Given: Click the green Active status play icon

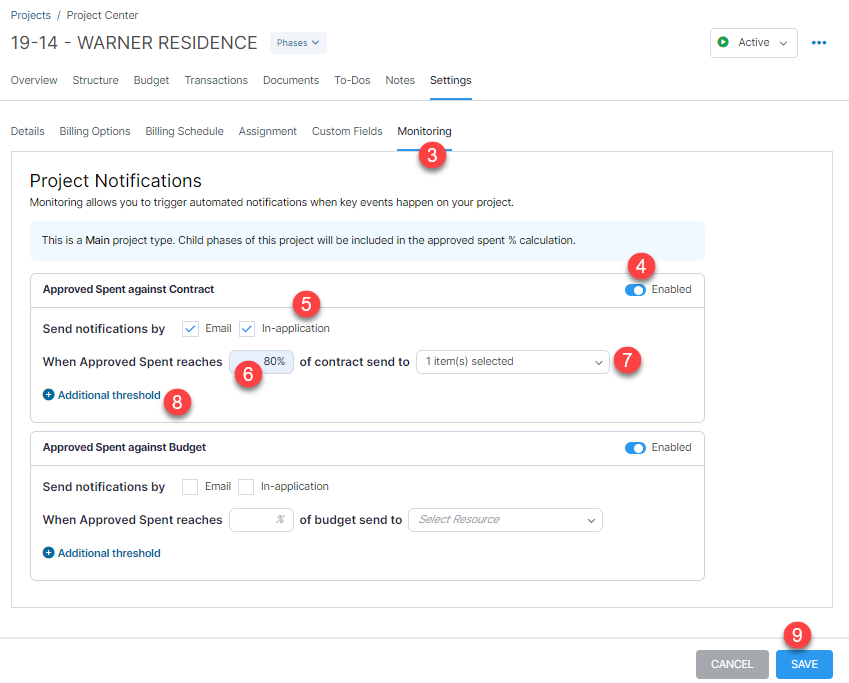Looking at the screenshot, I should click(x=723, y=42).
